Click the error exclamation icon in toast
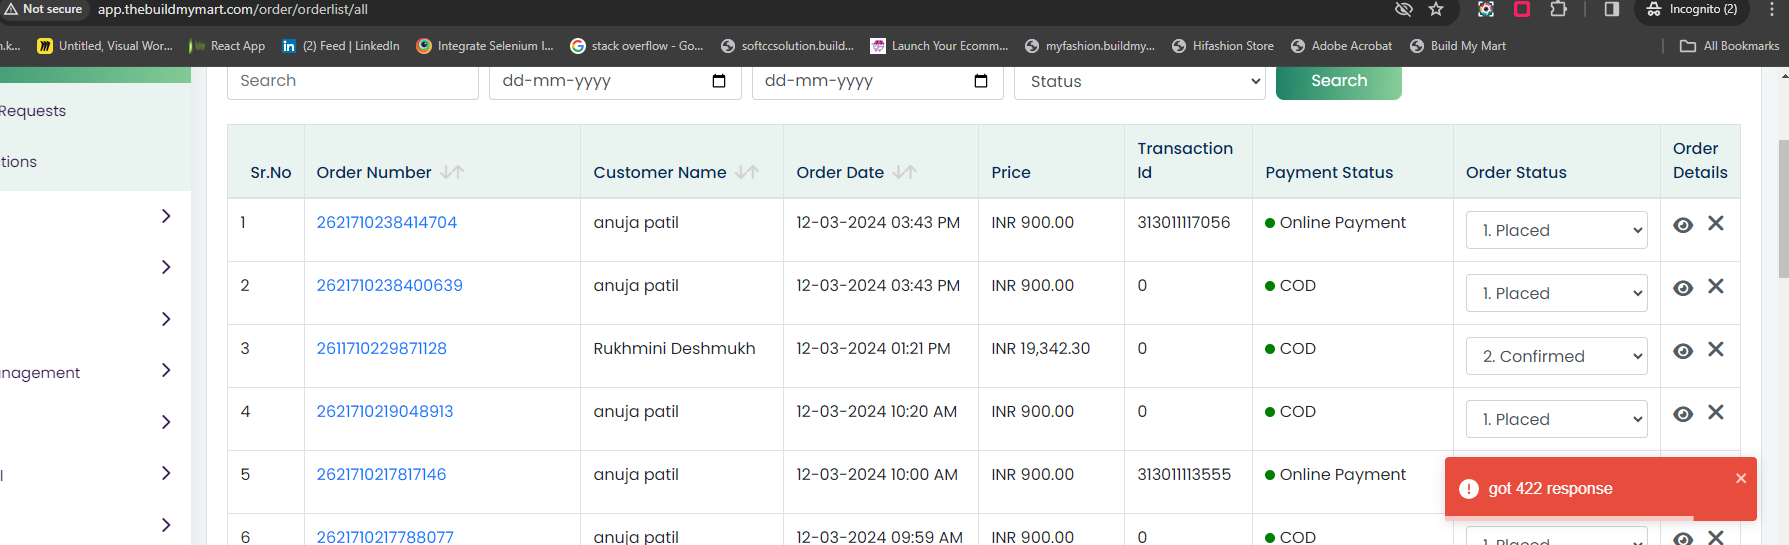1789x545 pixels. pyautogui.click(x=1469, y=489)
